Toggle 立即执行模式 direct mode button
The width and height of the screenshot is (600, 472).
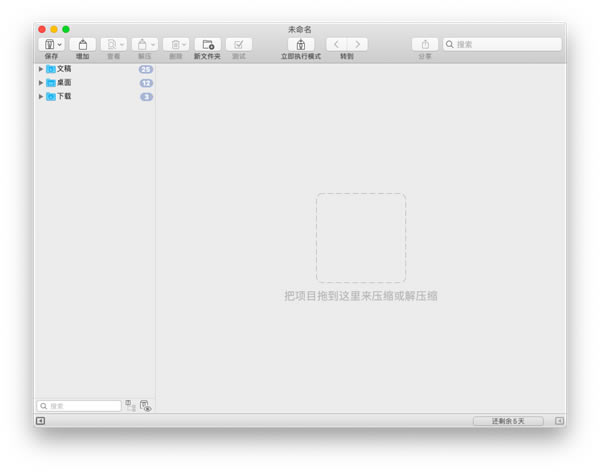301,44
